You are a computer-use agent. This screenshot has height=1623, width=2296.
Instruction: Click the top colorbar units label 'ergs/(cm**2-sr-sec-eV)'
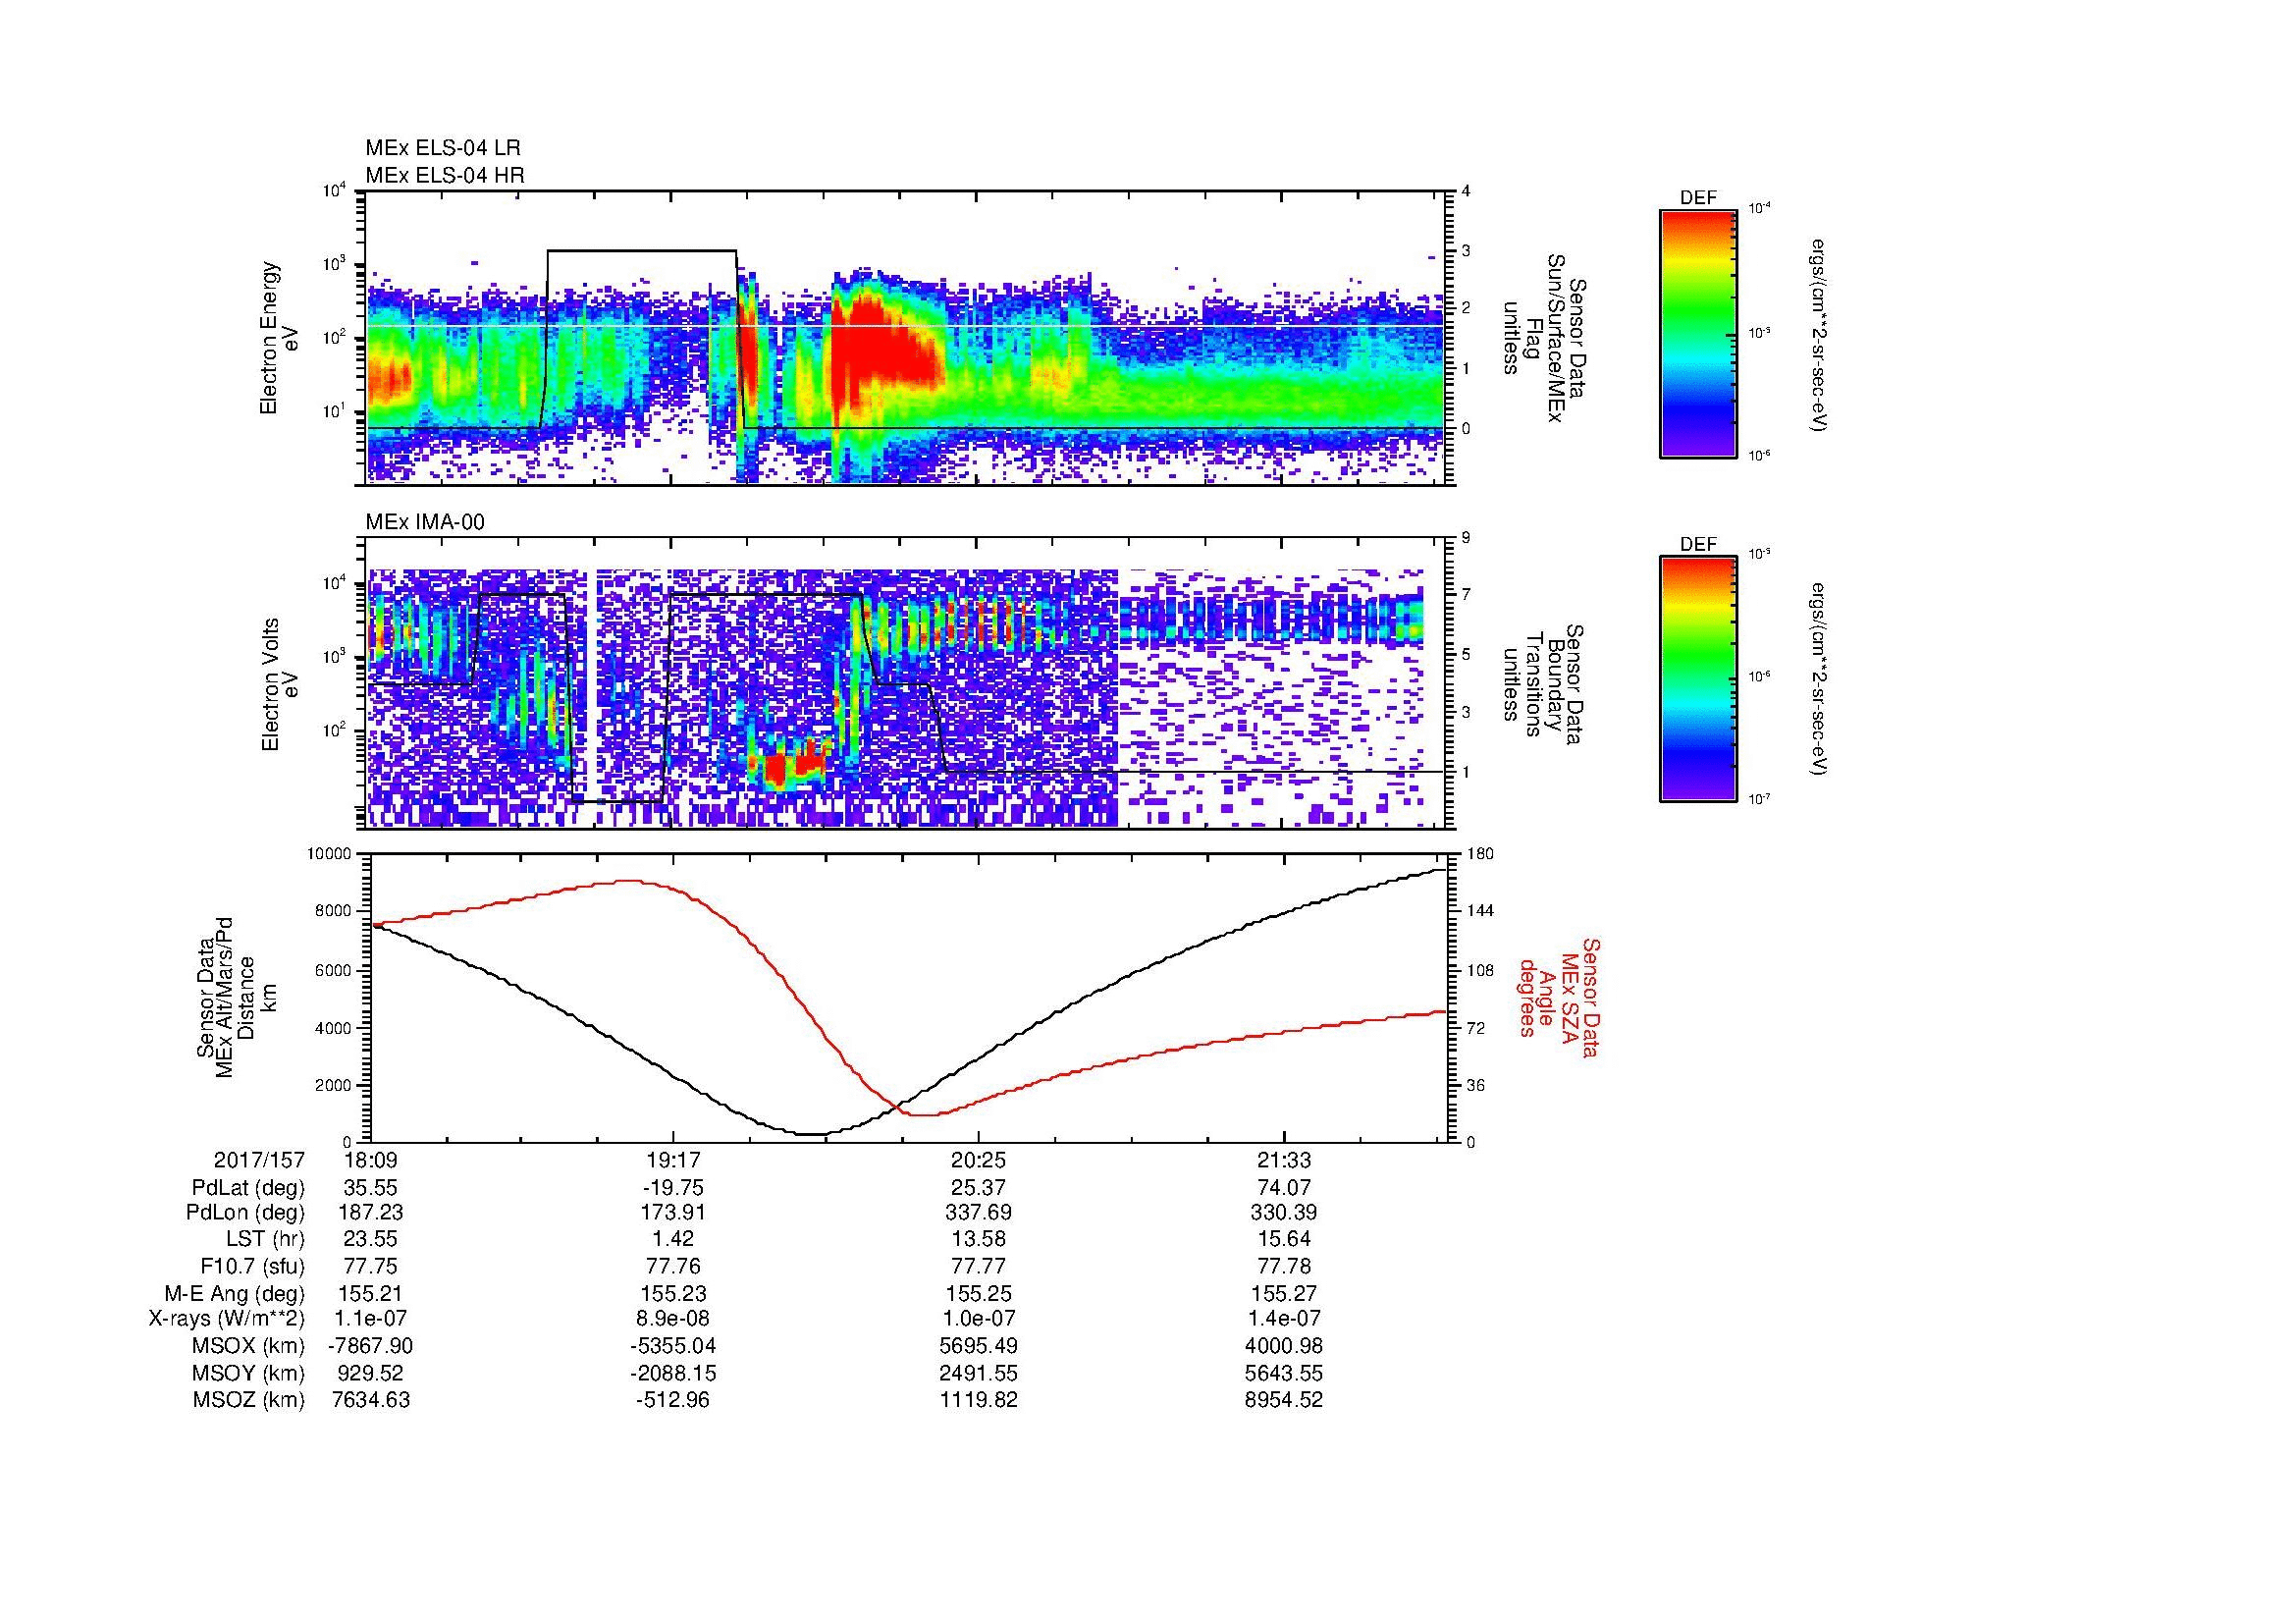point(1820,335)
